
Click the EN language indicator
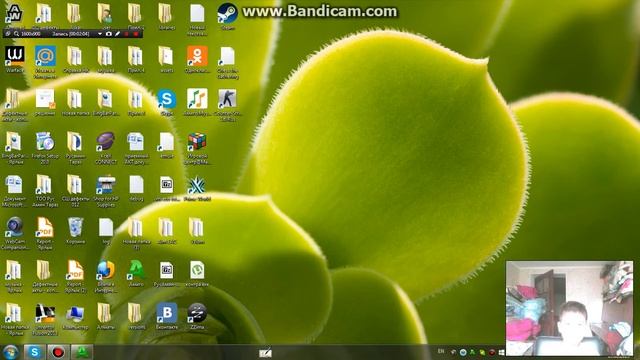click(x=441, y=351)
